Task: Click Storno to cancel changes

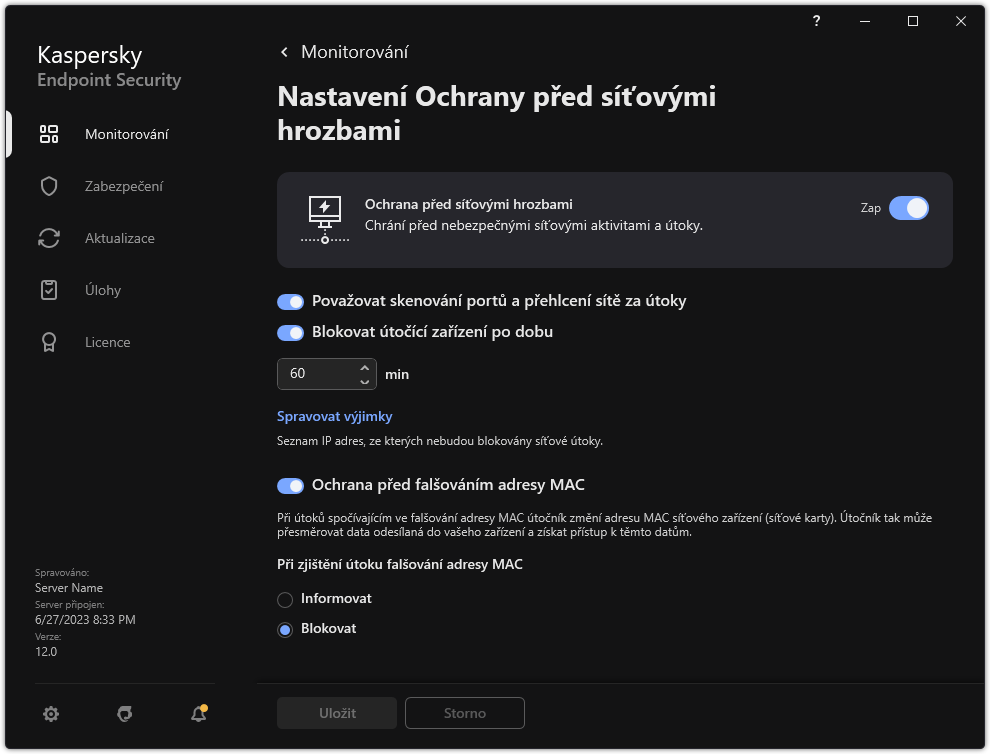Action: [x=464, y=713]
